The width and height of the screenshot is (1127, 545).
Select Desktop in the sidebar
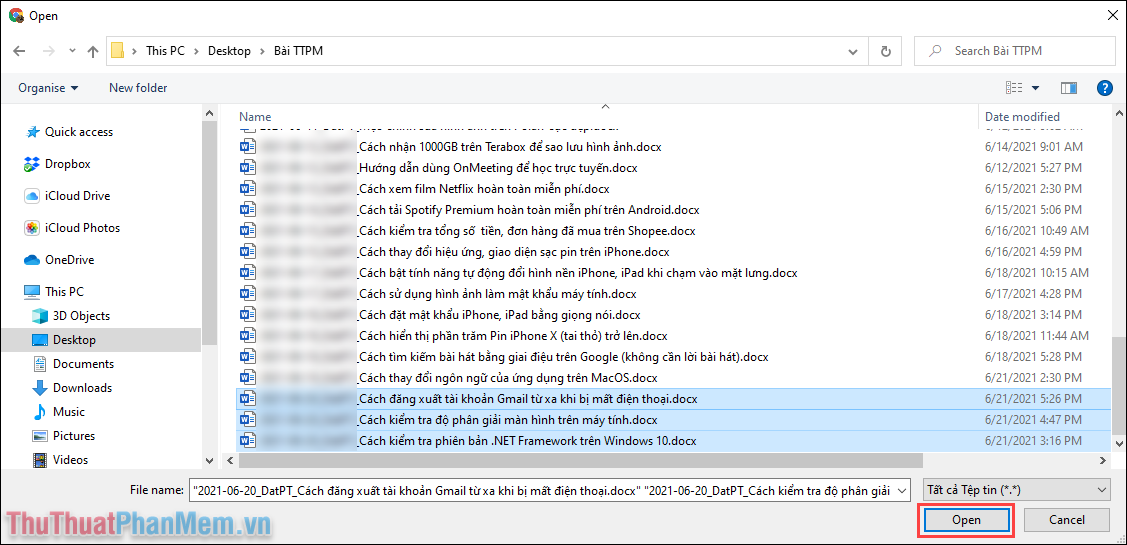(x=101, y=339)
